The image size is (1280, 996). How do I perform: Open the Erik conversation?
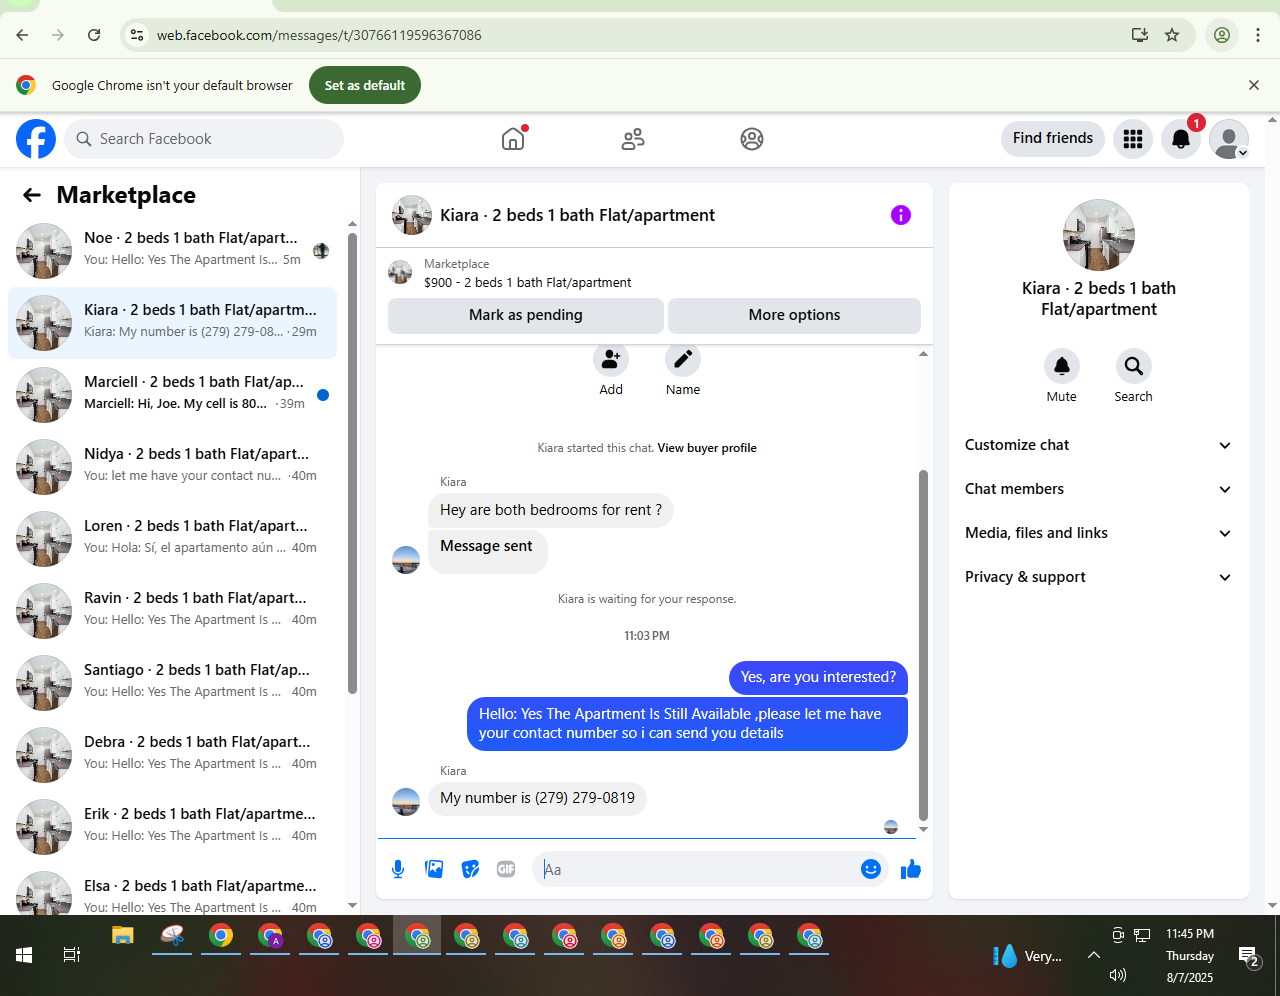[x=172, y=827]
